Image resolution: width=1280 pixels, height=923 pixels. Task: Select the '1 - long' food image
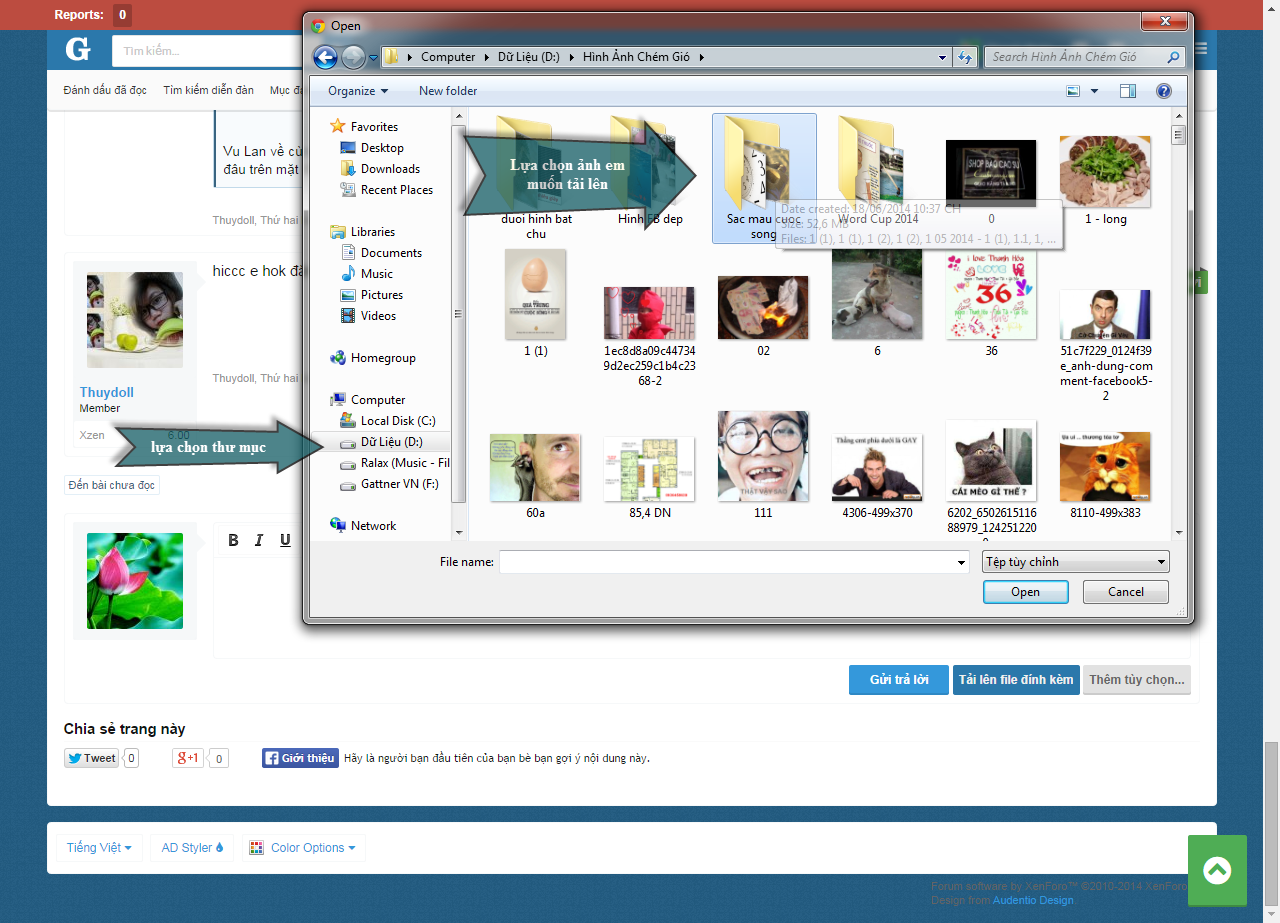click(1105, 180)
